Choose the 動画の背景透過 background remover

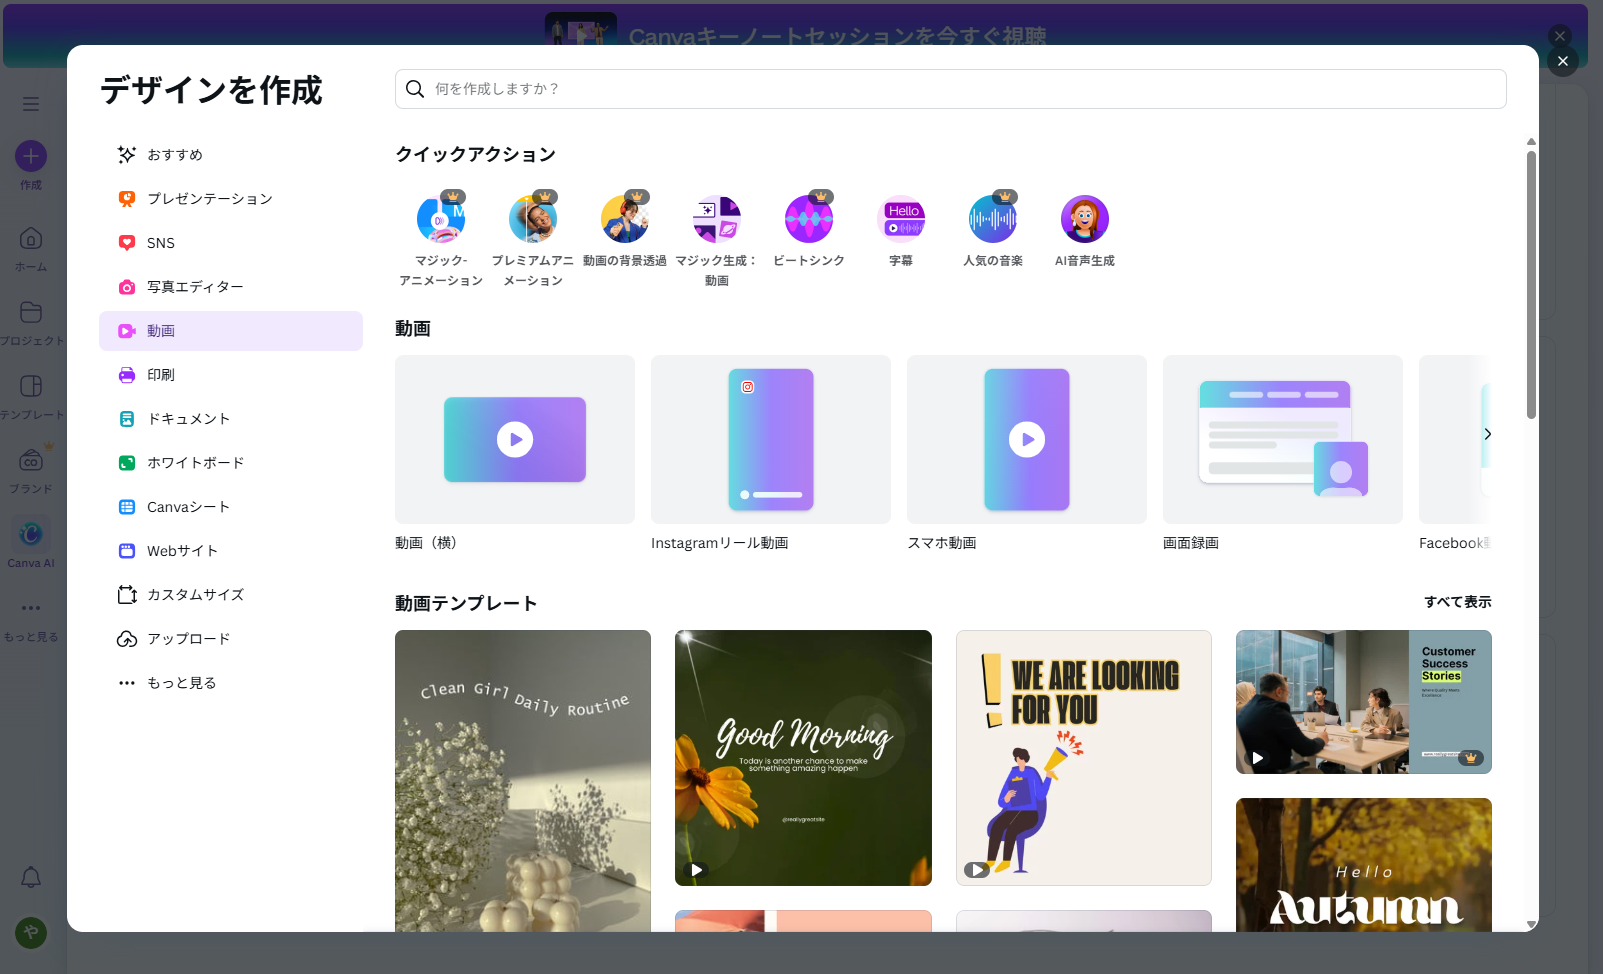(x=625, y=220)
